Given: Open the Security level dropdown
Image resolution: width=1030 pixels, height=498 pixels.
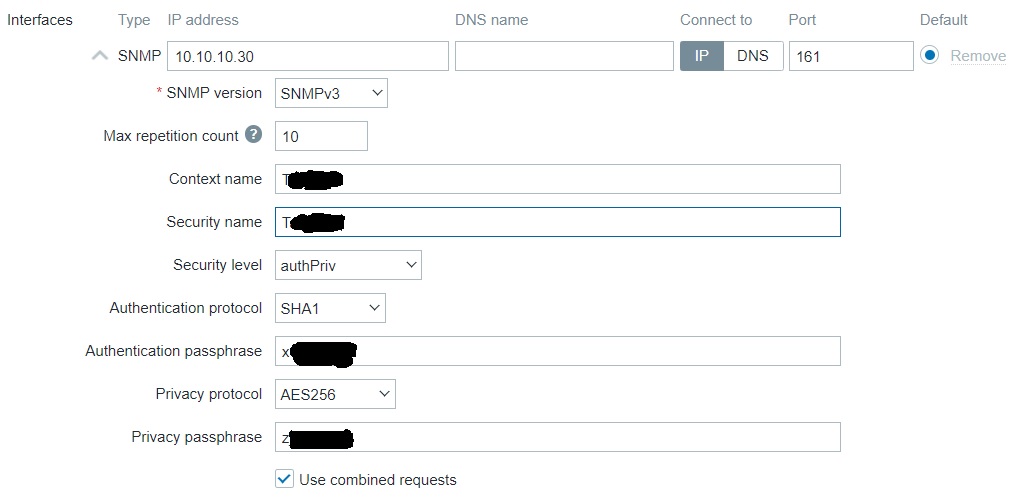Looking at the screenshot, I should 347,265.
